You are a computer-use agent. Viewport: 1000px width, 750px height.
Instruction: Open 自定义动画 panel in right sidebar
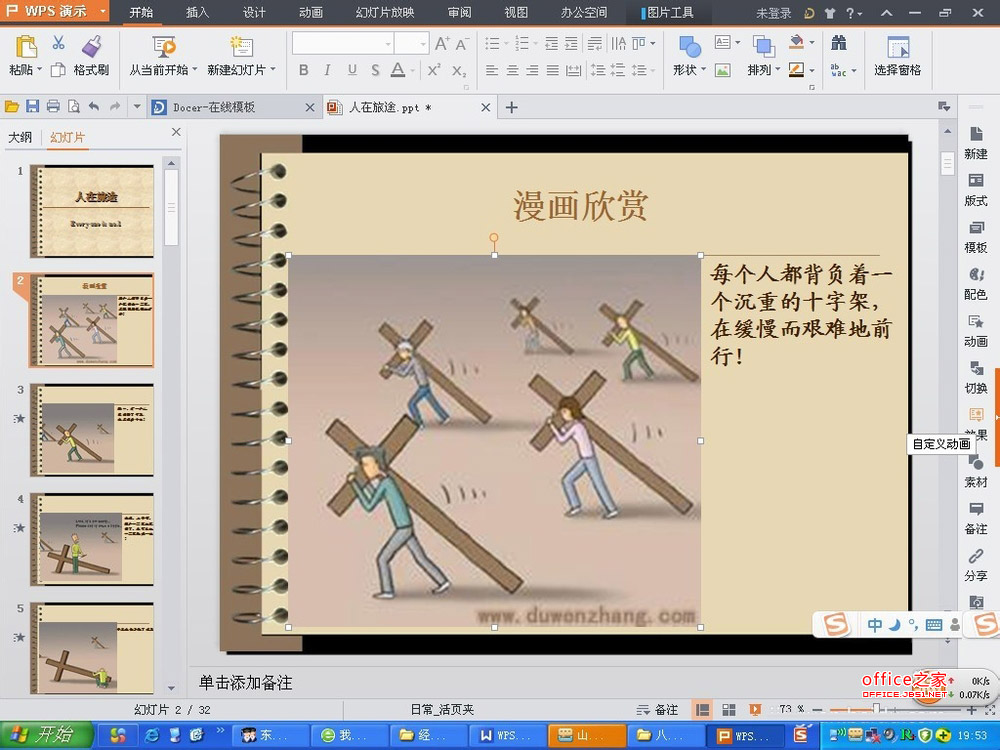[976, 420]
